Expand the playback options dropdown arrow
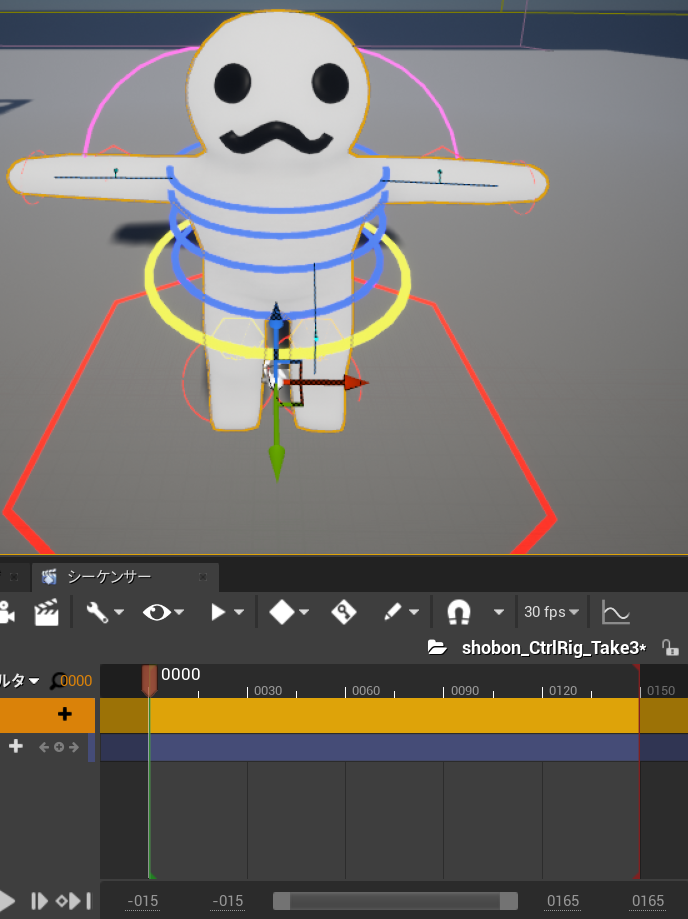688x919 pixels. tap(239, 612)
